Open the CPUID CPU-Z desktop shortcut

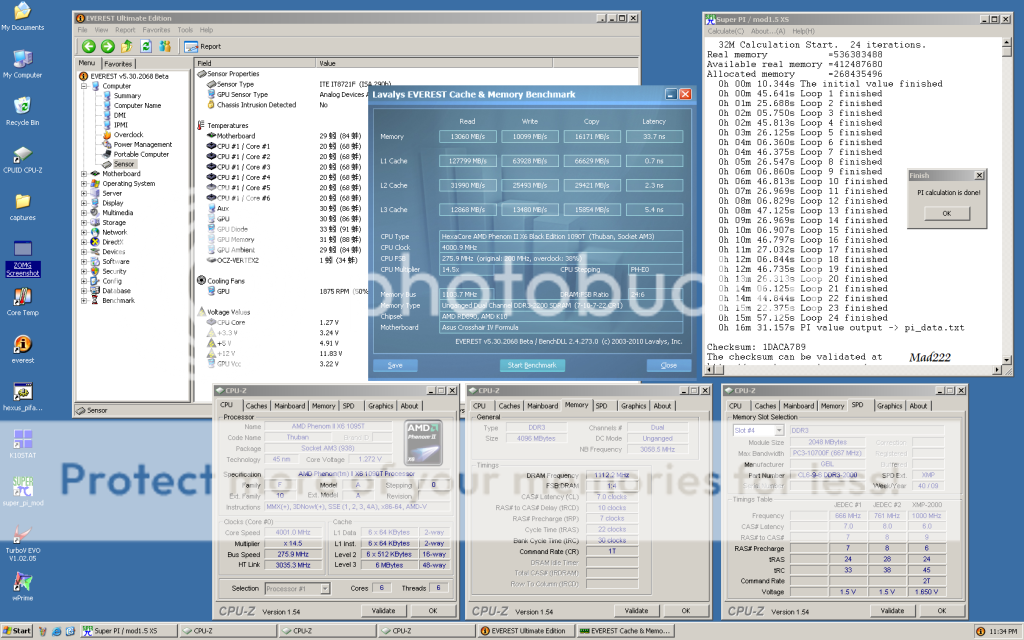click(22, 156)
